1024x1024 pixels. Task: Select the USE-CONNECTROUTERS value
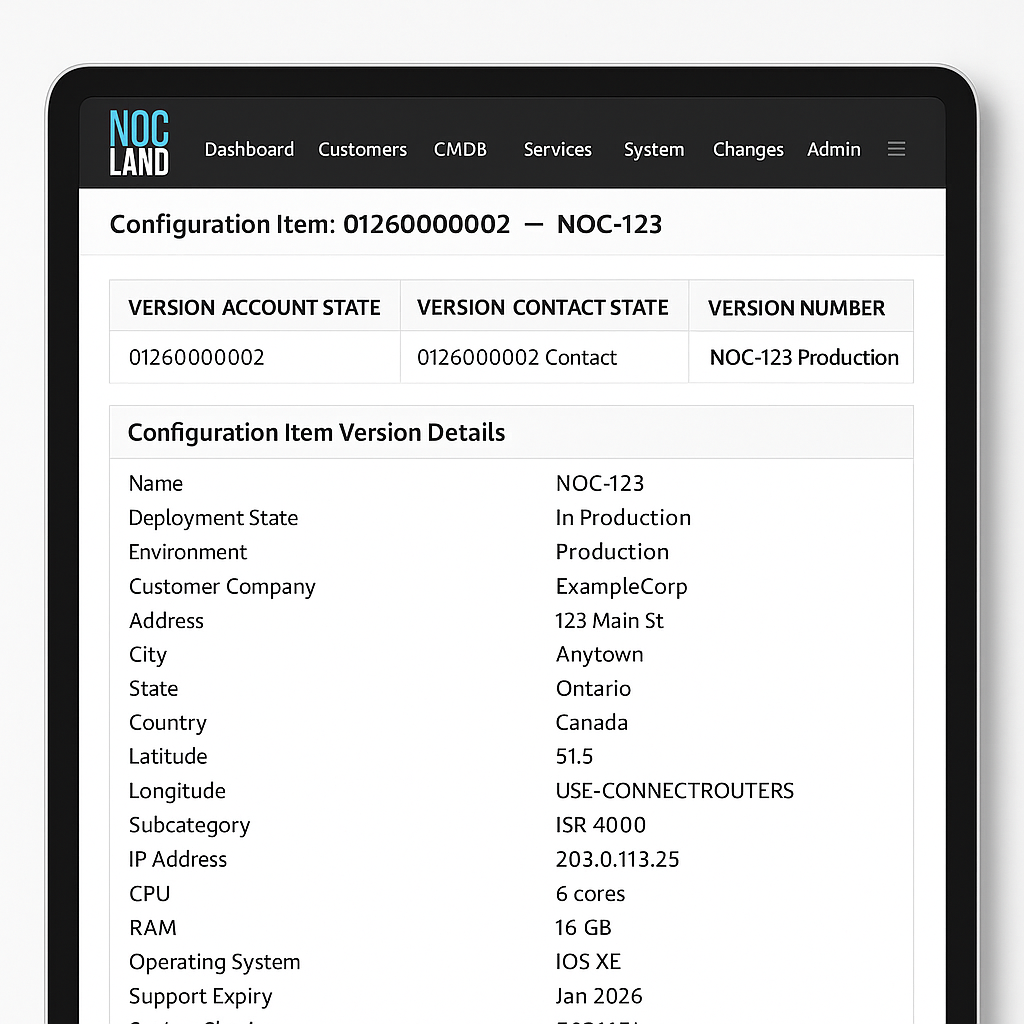675,791
